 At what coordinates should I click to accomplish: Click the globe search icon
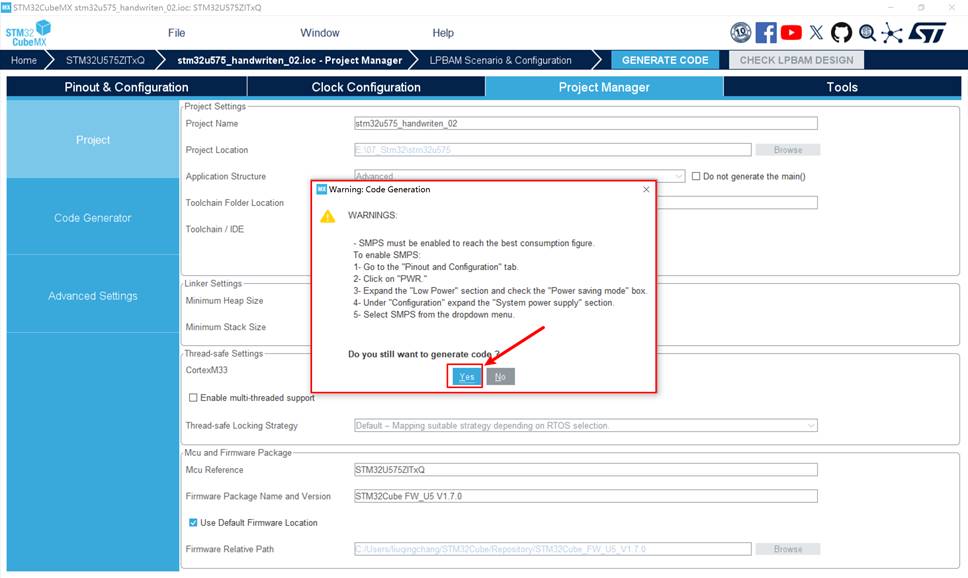pyautogui.click(x=867, y=32)
